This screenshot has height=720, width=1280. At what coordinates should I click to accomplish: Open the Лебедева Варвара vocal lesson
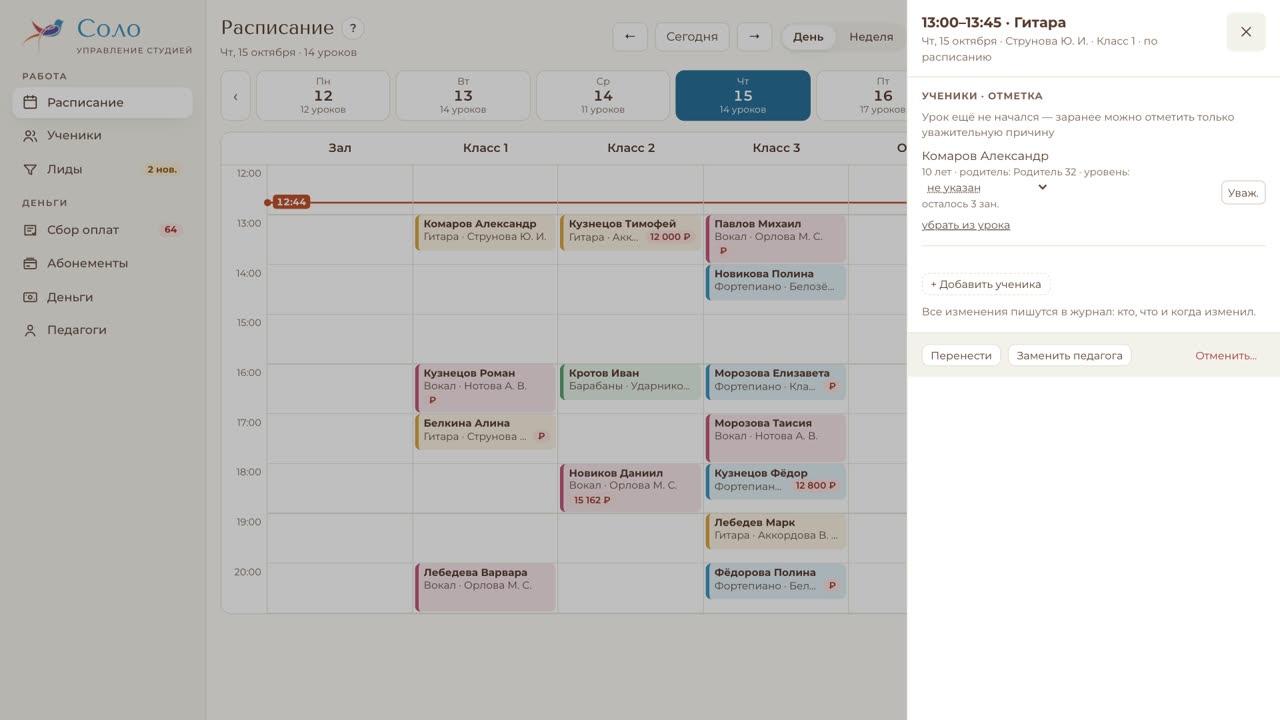coord(485,587)
